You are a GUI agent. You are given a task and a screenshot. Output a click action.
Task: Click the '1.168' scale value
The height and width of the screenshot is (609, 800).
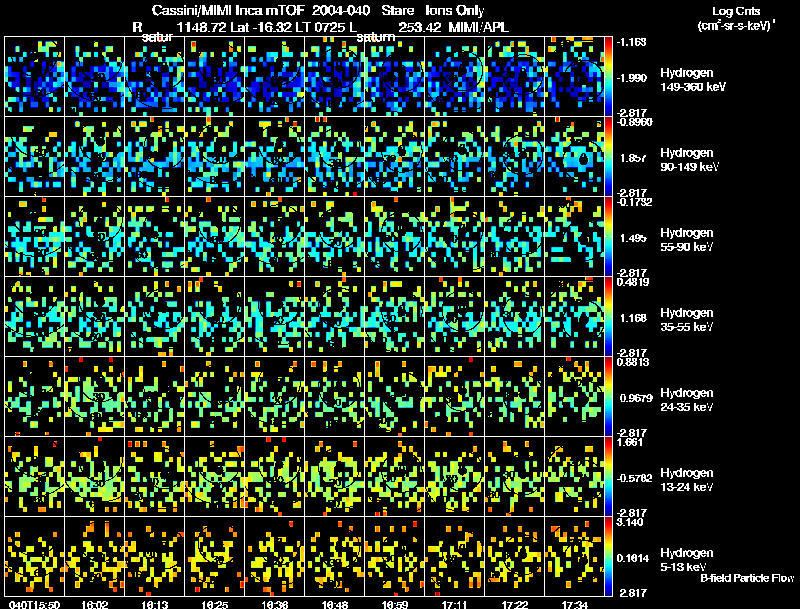(x=633, y=318)
